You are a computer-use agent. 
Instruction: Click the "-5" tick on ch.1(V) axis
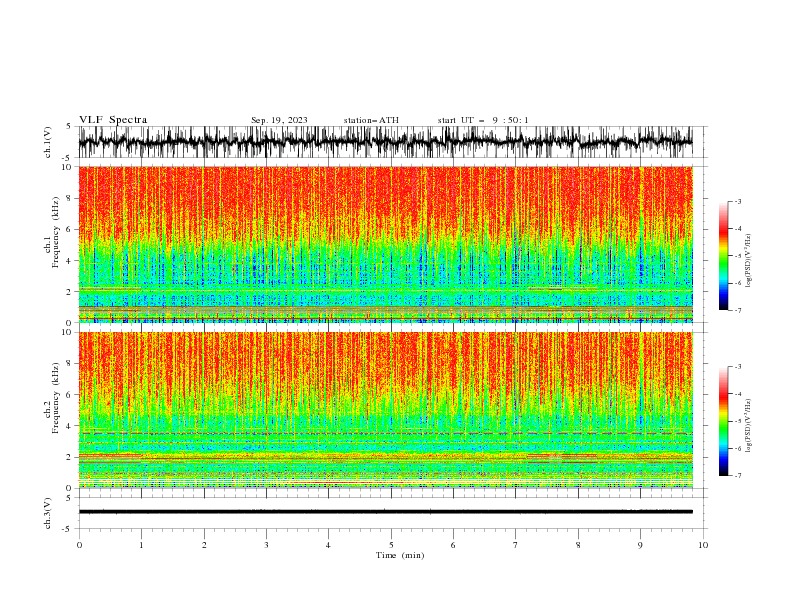tap(68, 158)
